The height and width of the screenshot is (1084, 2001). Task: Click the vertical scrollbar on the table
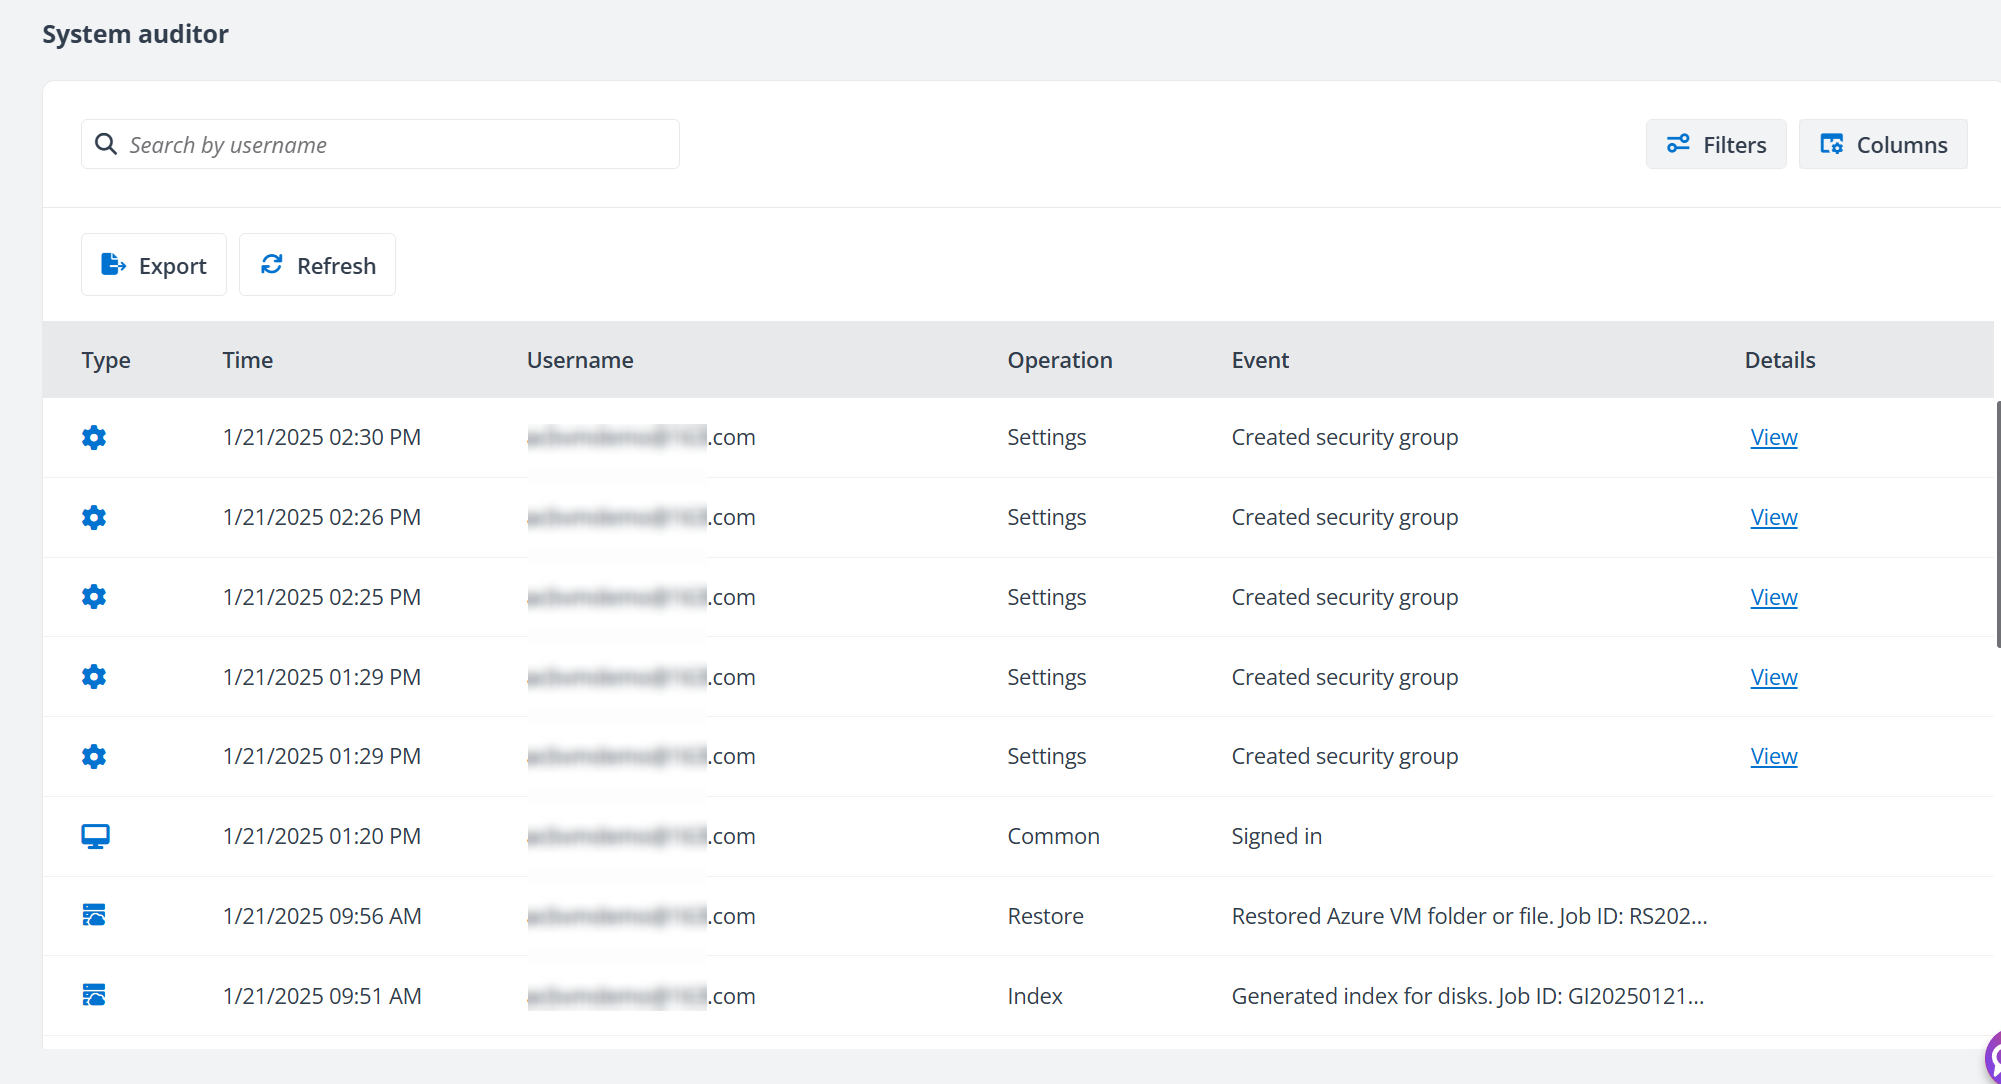coord(1997,524)
